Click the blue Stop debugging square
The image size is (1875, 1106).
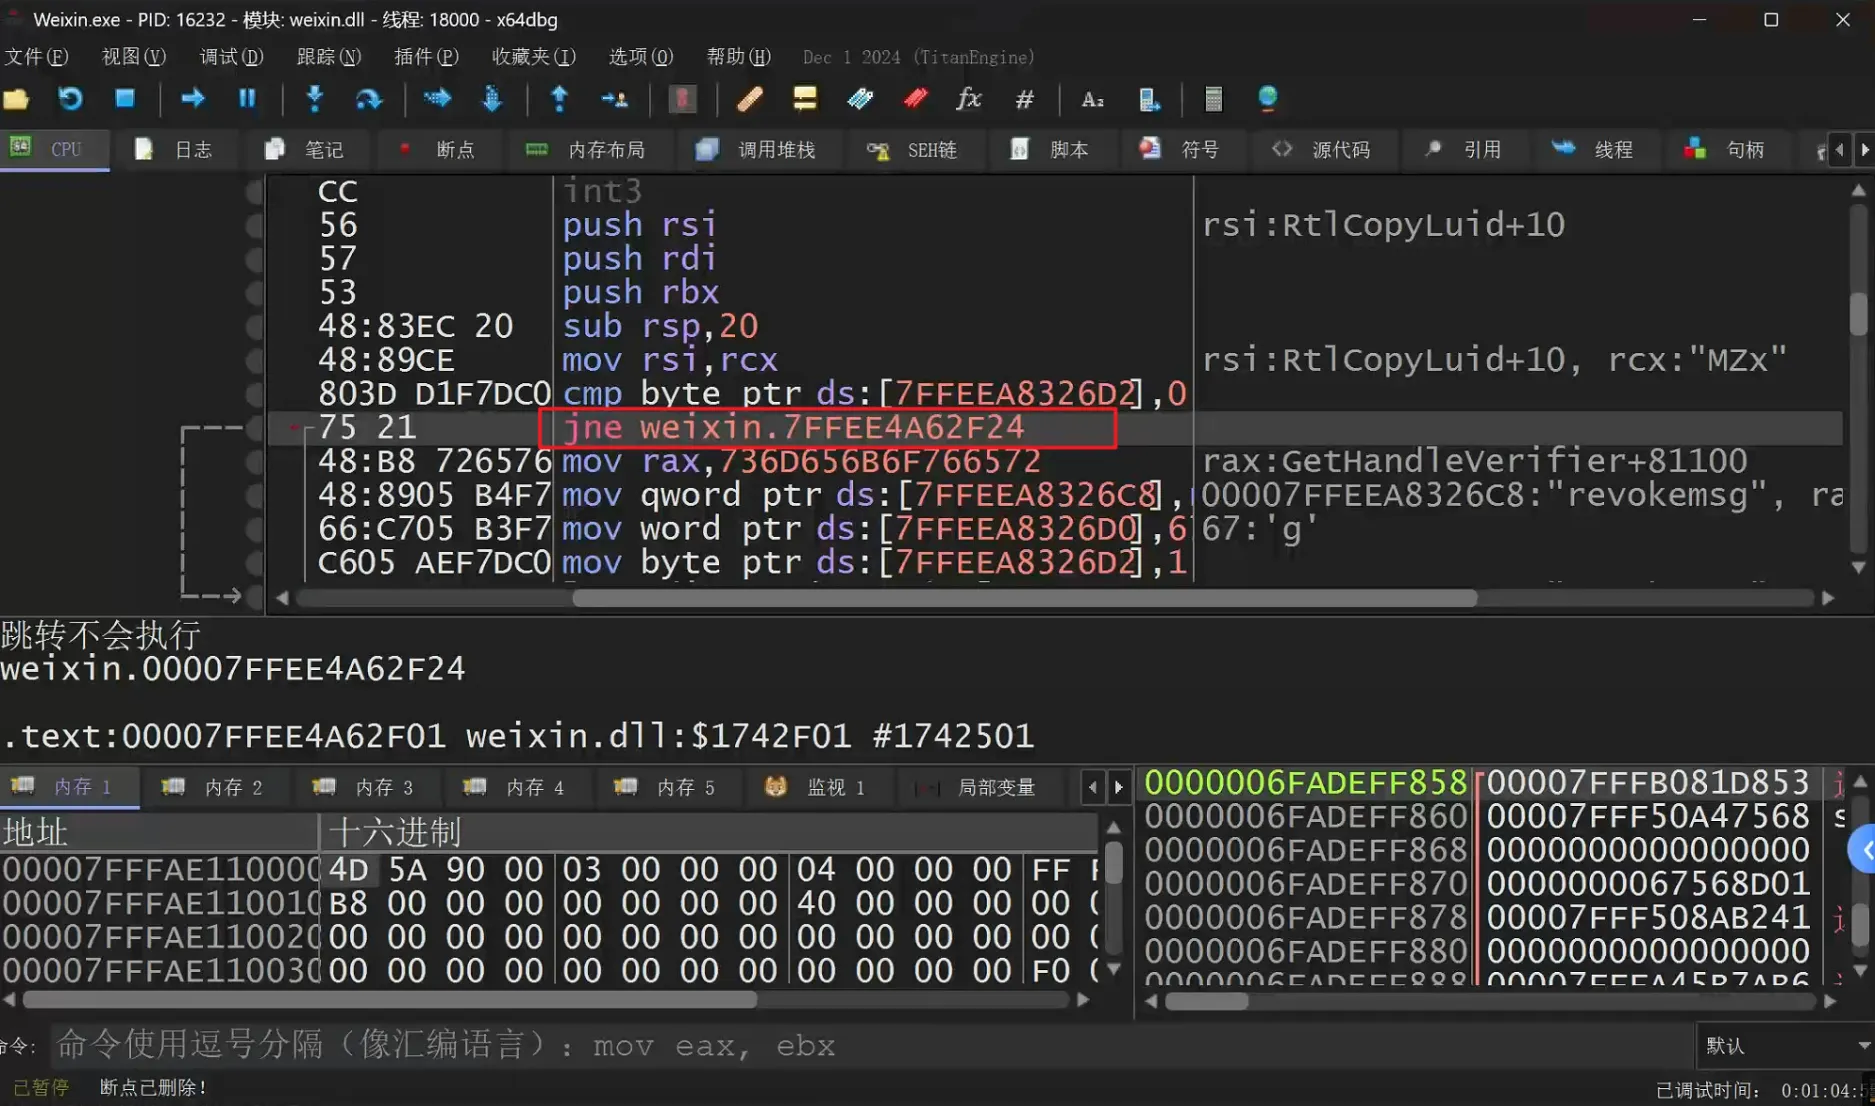pyautogui.click(x=124, y=98)
